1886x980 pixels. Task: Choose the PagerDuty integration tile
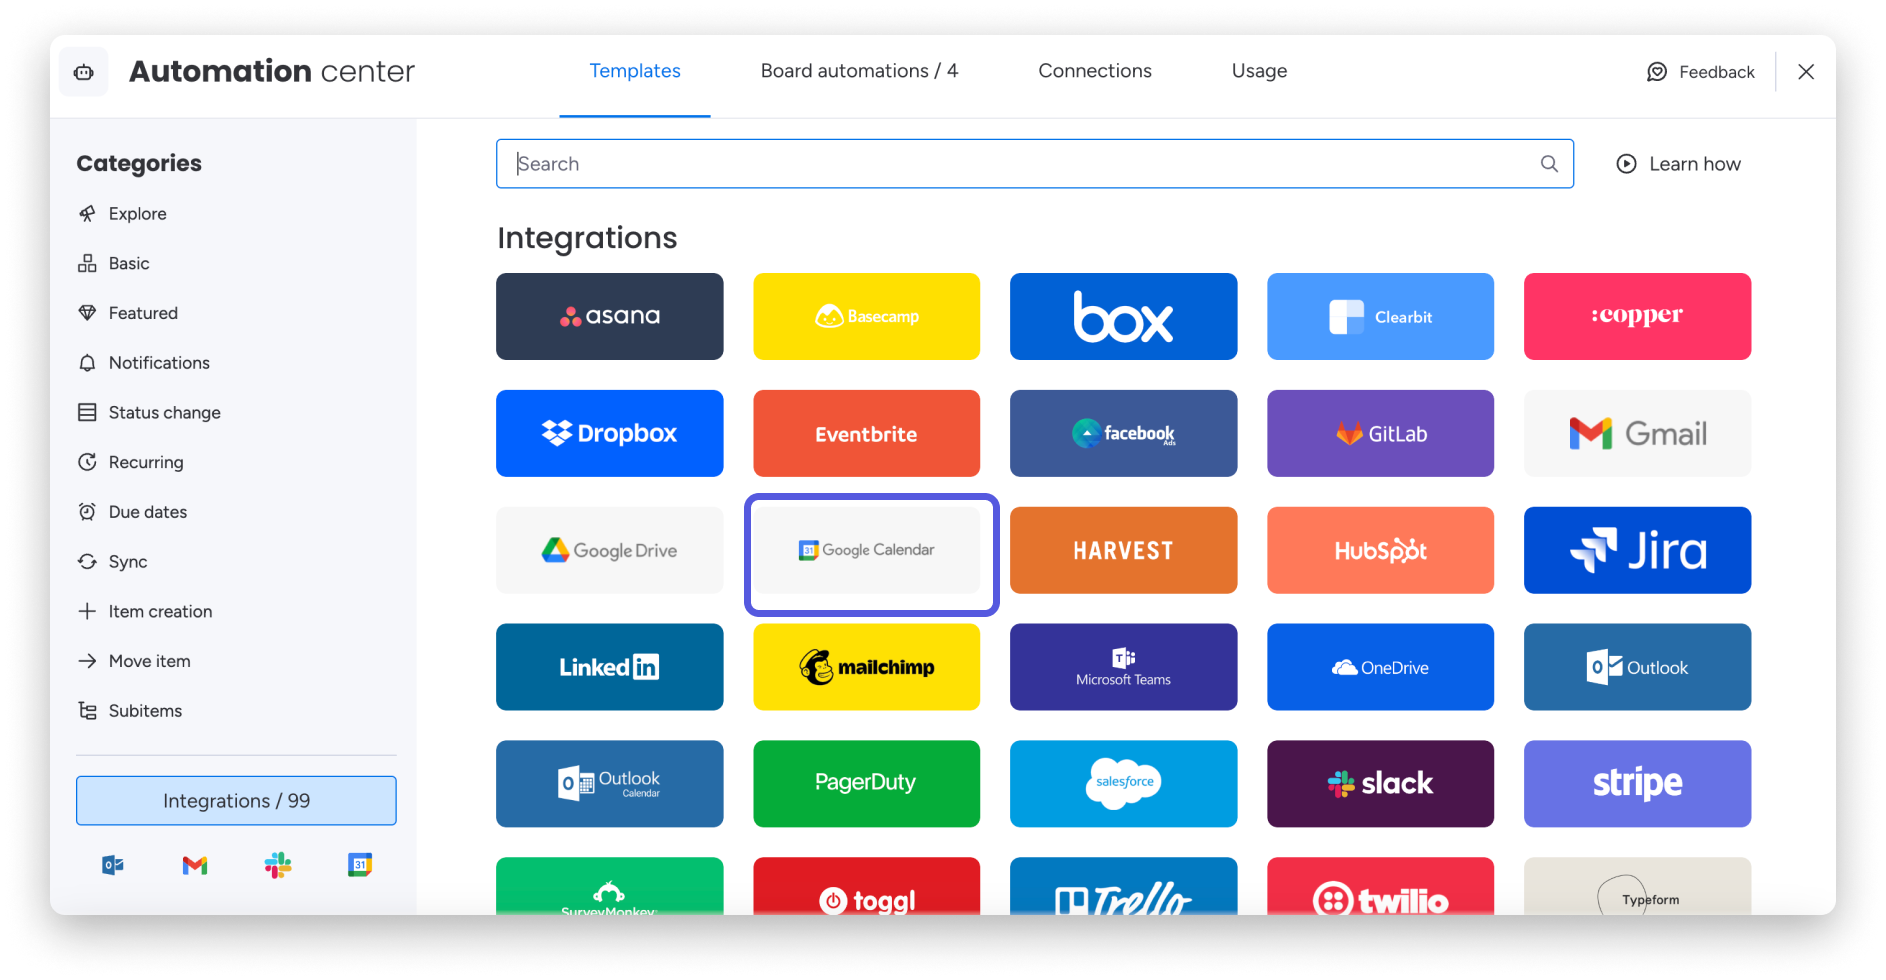click(866, 784)
